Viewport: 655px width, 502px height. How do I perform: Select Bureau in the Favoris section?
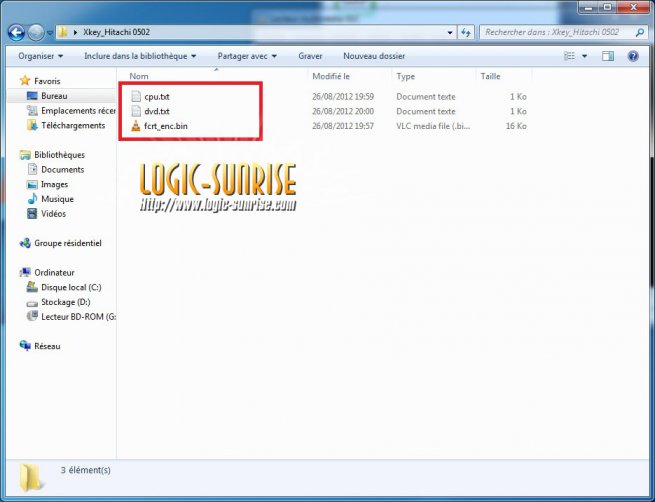(x=54, y=96)
